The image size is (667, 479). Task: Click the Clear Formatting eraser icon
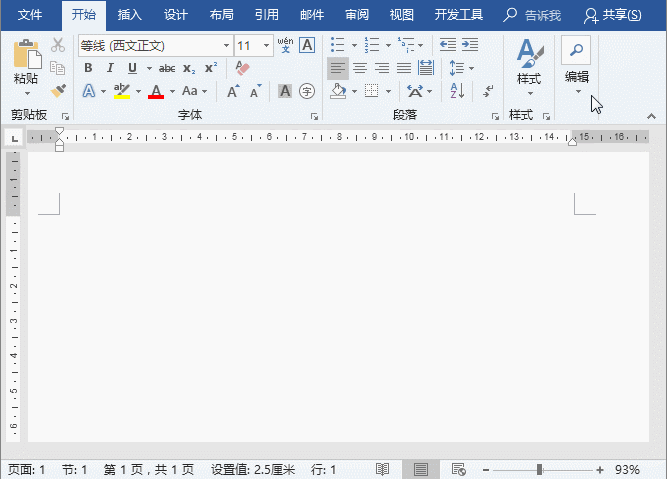tap(241, 68)
